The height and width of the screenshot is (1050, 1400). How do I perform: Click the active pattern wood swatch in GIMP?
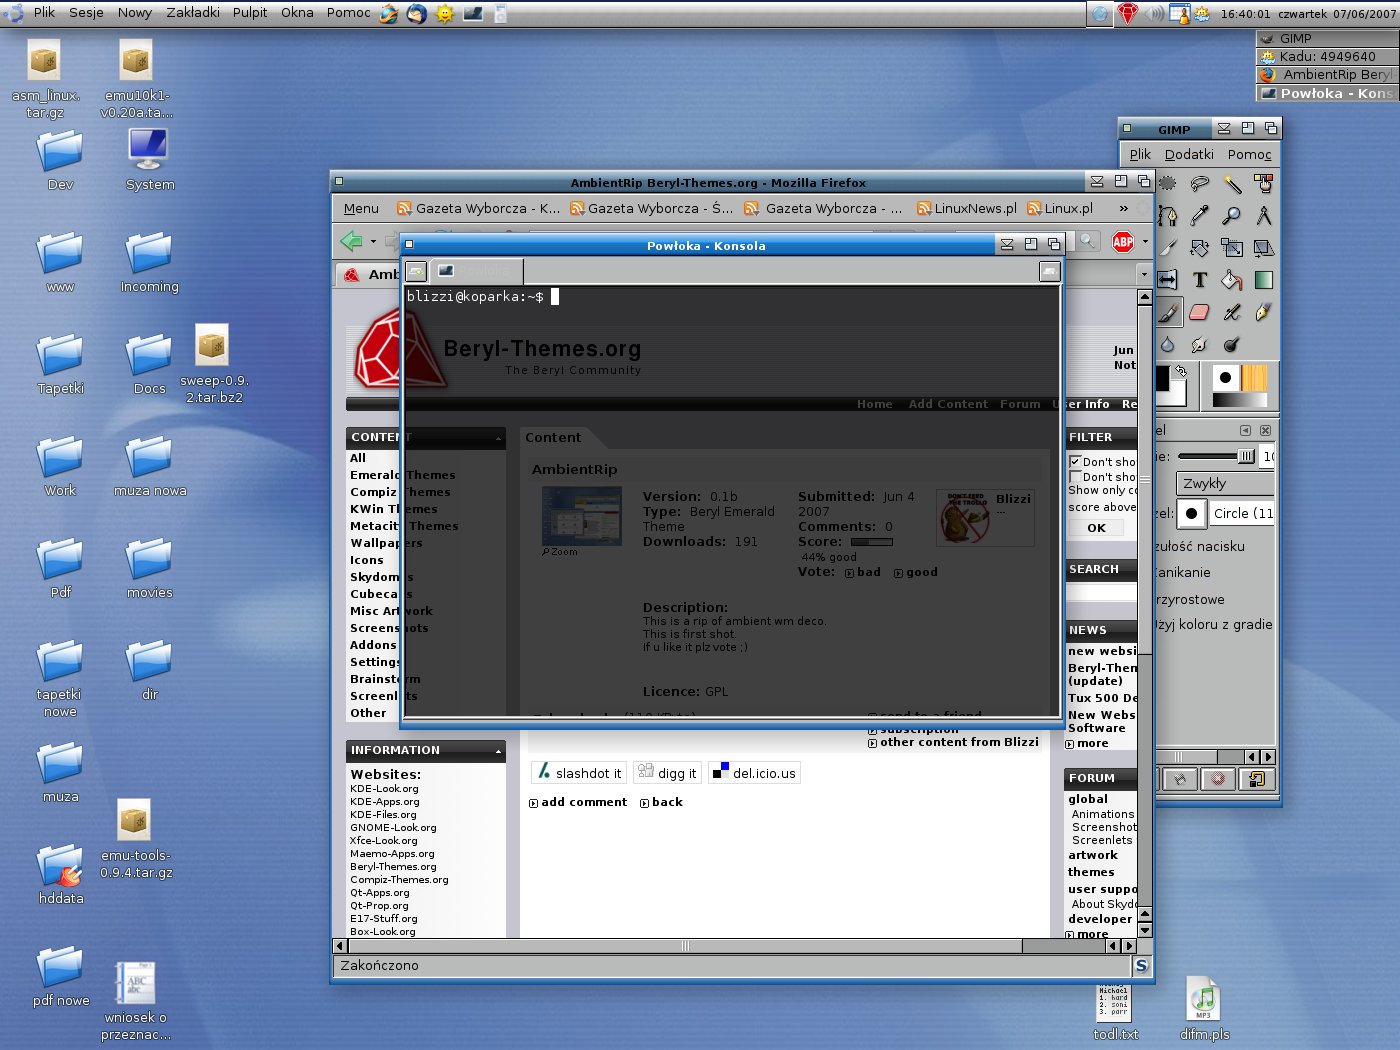pyautogui.click(x=1254, y=378)
